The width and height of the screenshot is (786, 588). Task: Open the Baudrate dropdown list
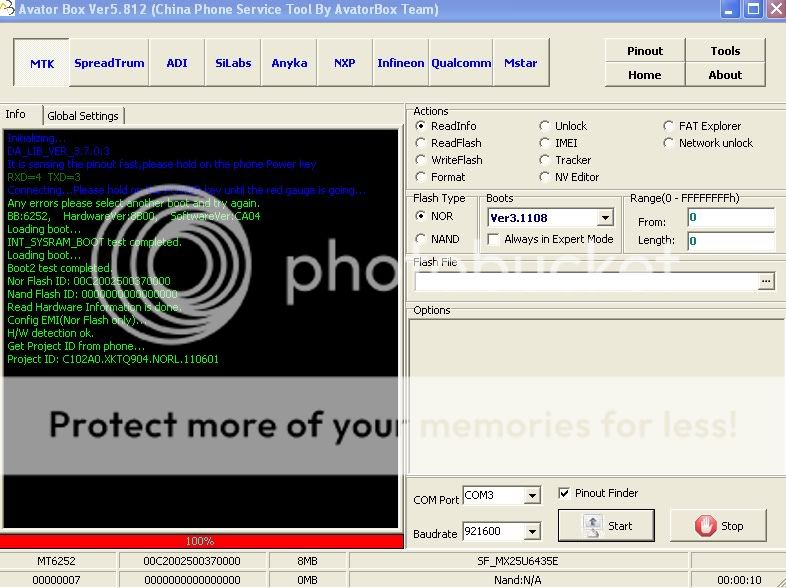point(532,532)
